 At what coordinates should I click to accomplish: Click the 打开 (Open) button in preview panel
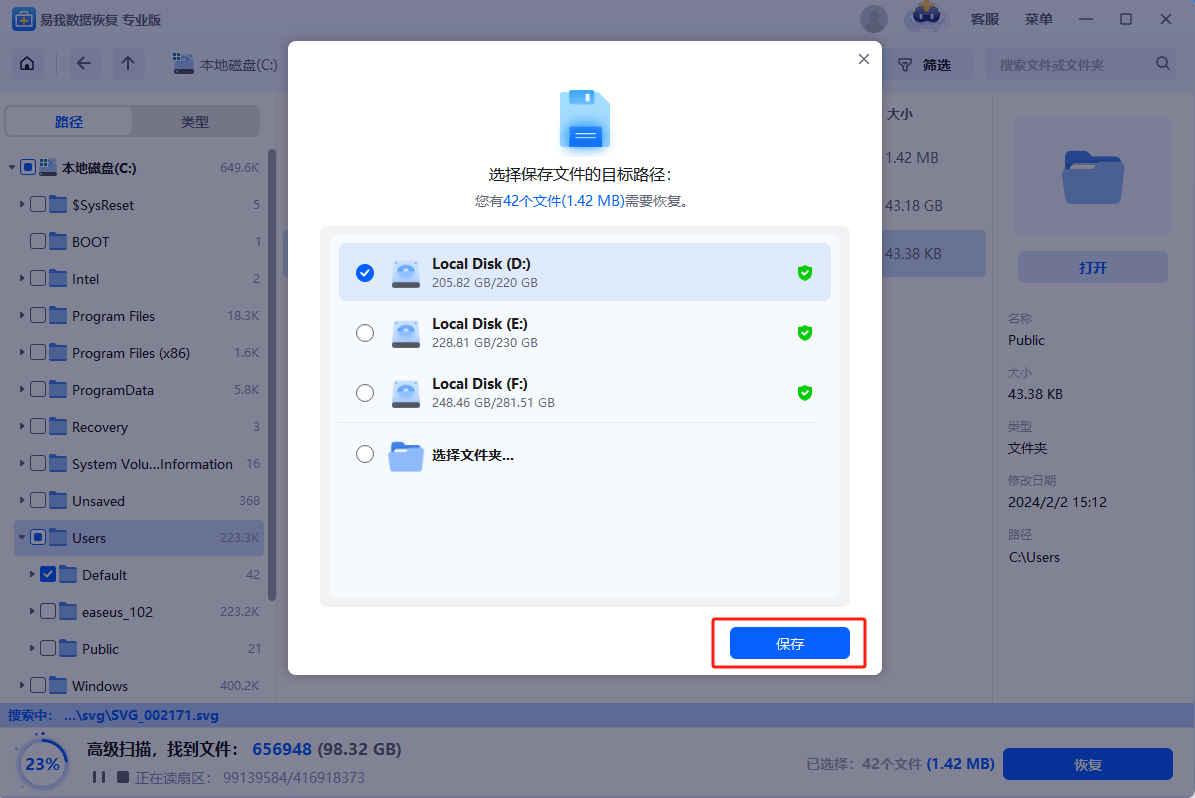click(1092, 268)
